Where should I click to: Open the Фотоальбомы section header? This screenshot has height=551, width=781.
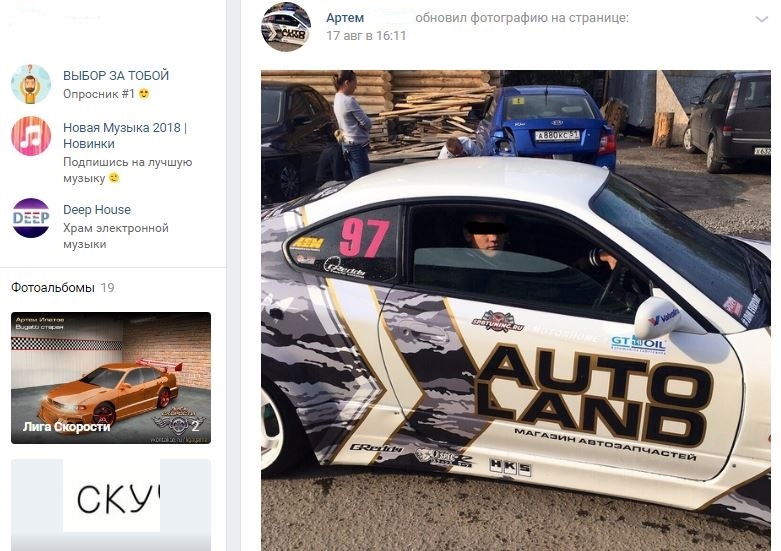[53, 287]
